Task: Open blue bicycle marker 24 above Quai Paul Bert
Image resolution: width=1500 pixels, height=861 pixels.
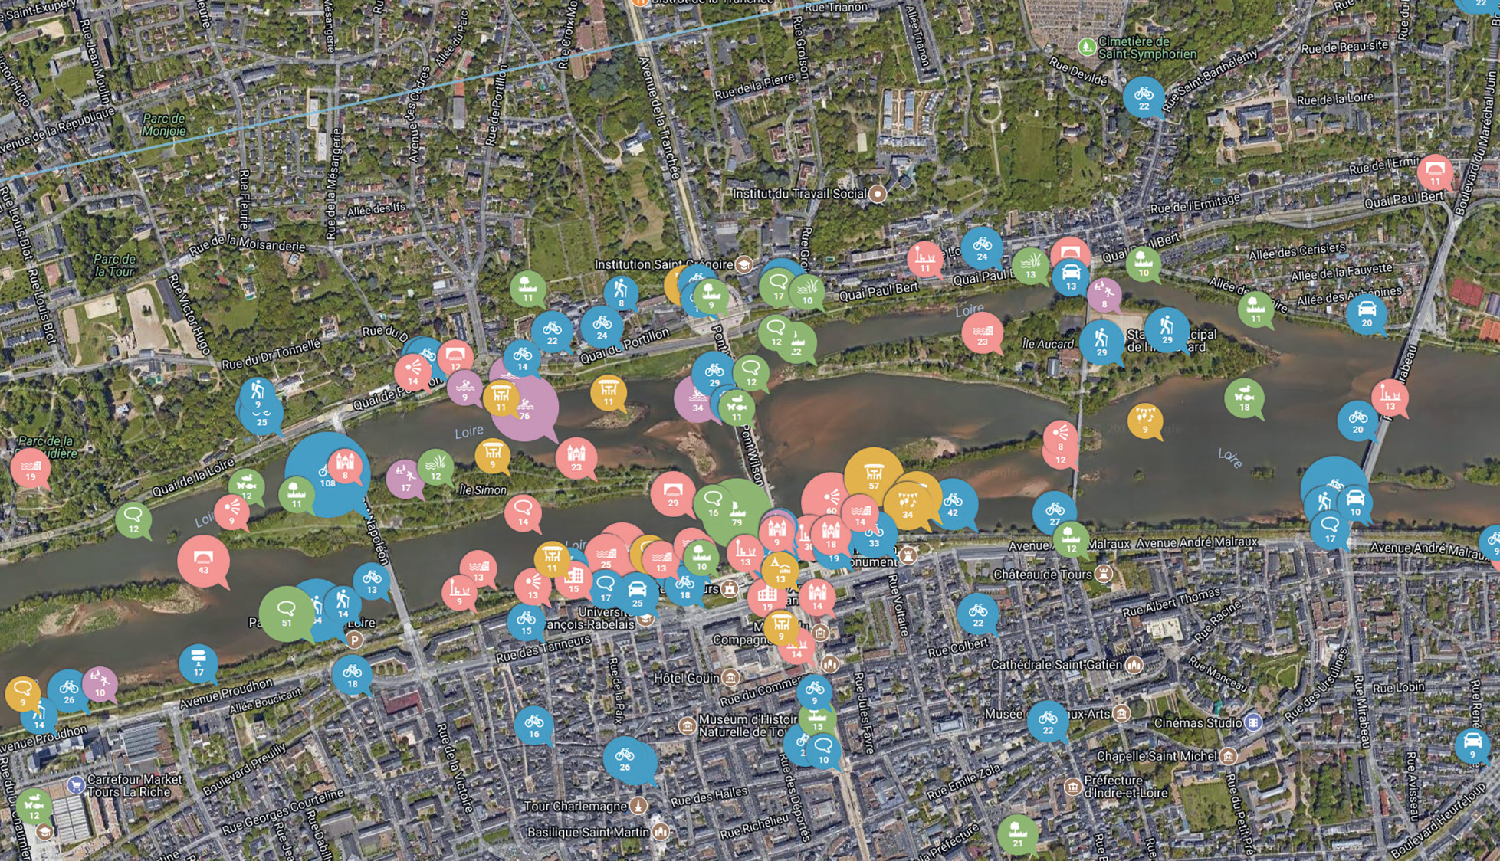Action: (x=982, y=248)
